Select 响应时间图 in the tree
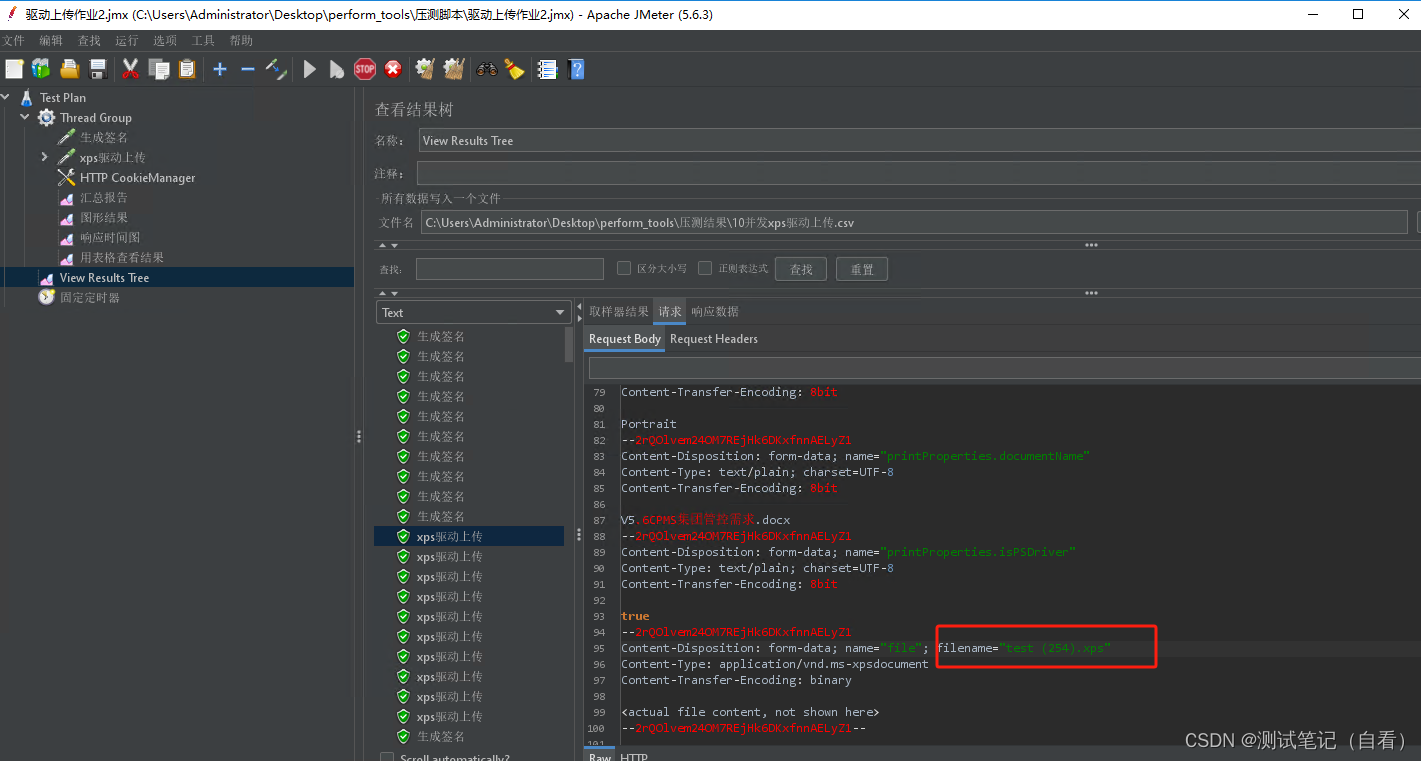Viewport: 1421px width, 761px height. (110, 237)
